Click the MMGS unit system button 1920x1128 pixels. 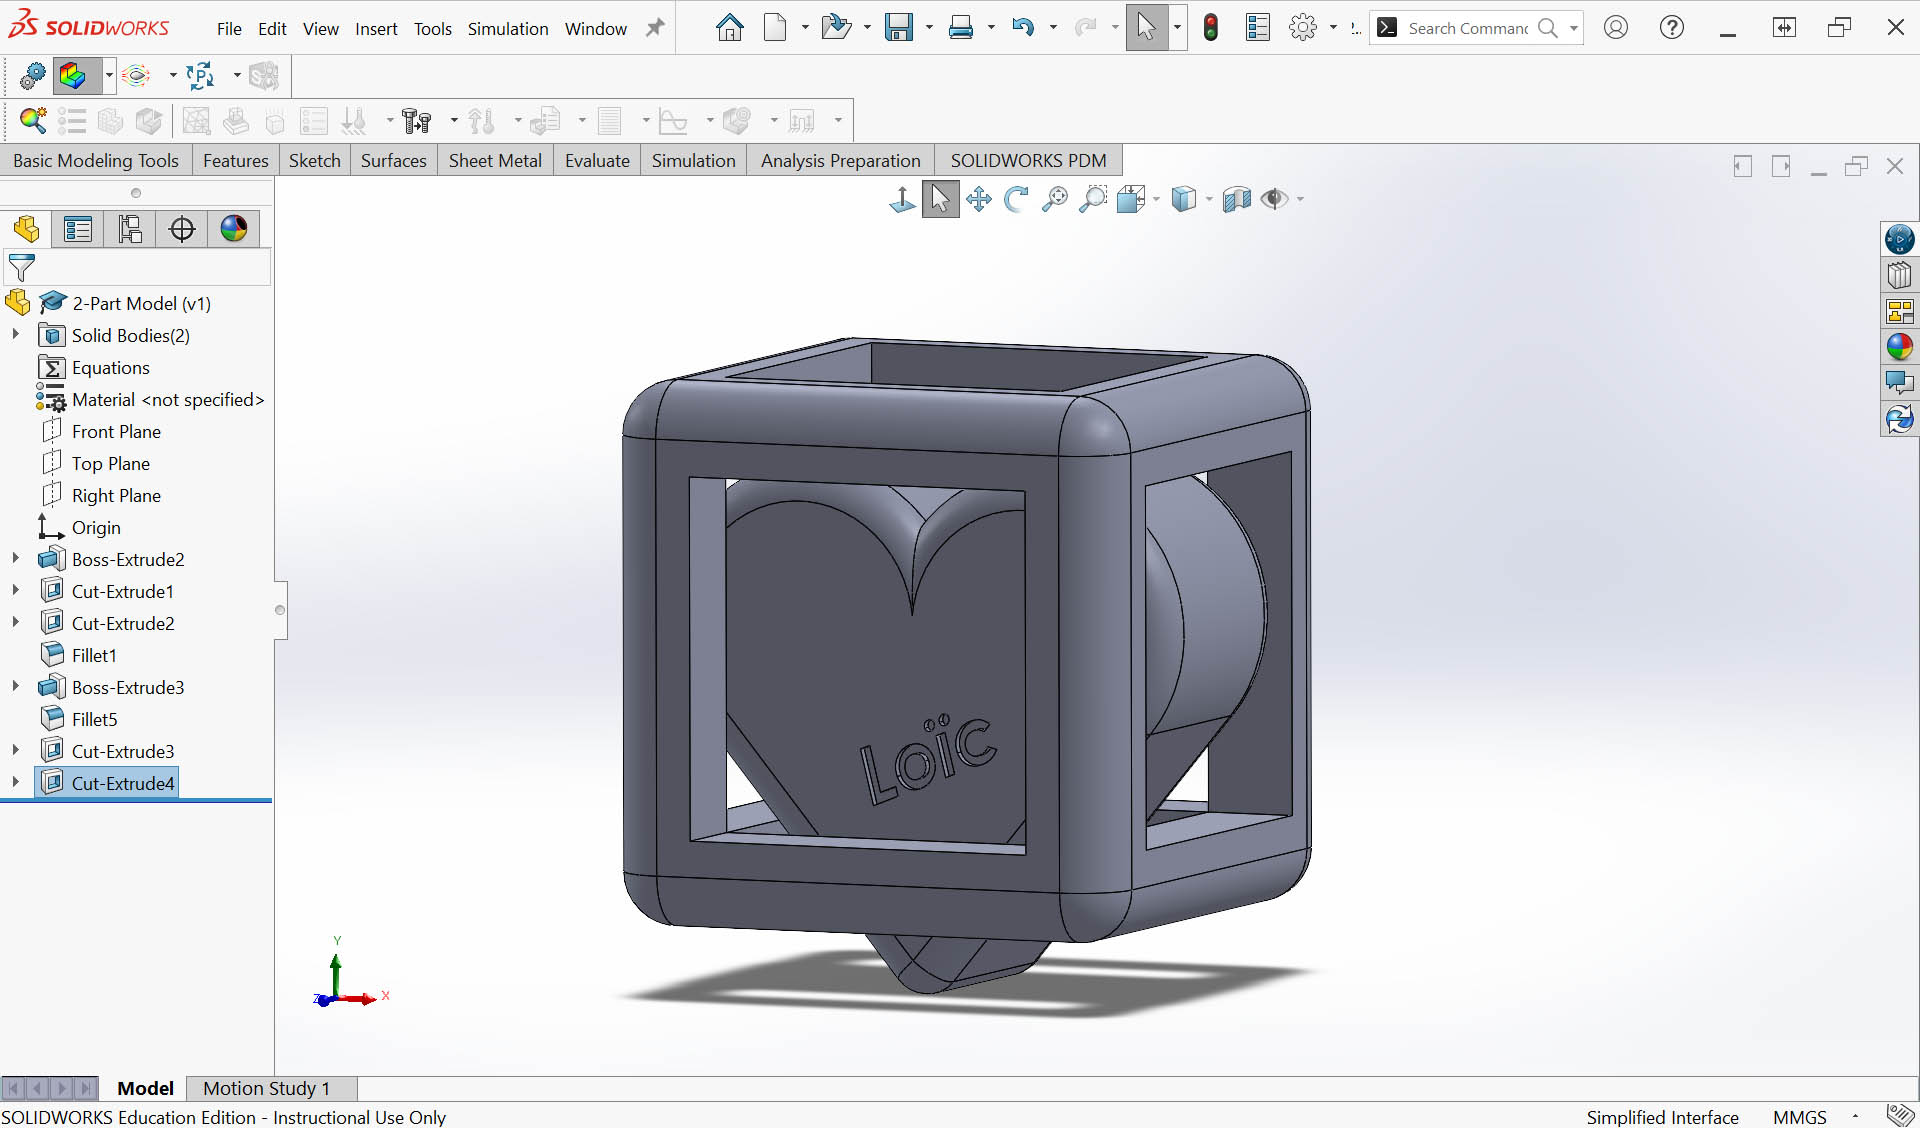1799,1117
